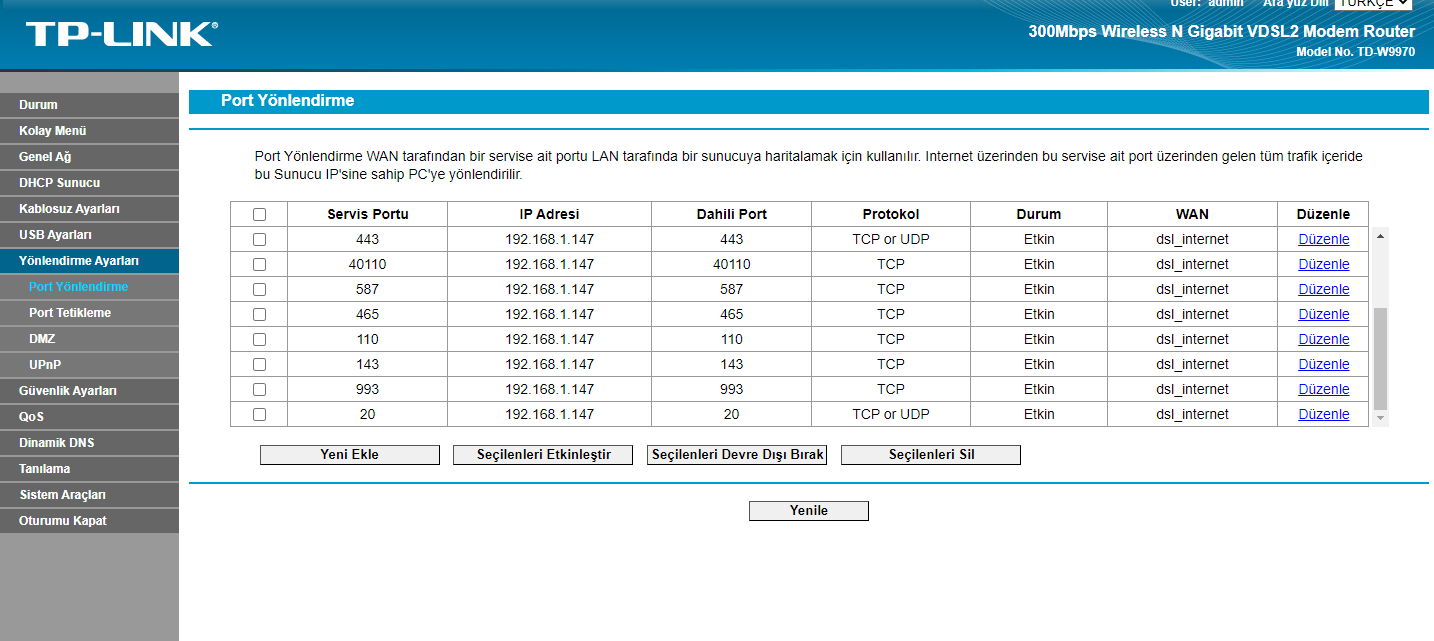Click the Yenile button
This screenshot has height=641, width=1434.
tap(809, 511)
